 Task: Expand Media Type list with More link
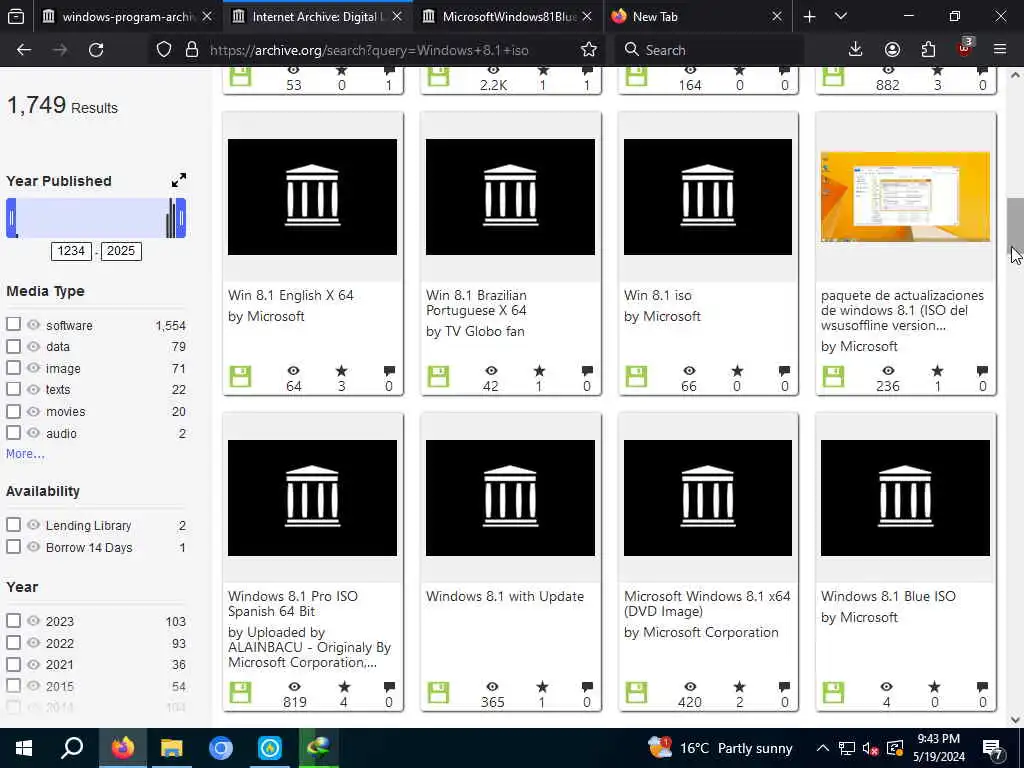[25, 453]
